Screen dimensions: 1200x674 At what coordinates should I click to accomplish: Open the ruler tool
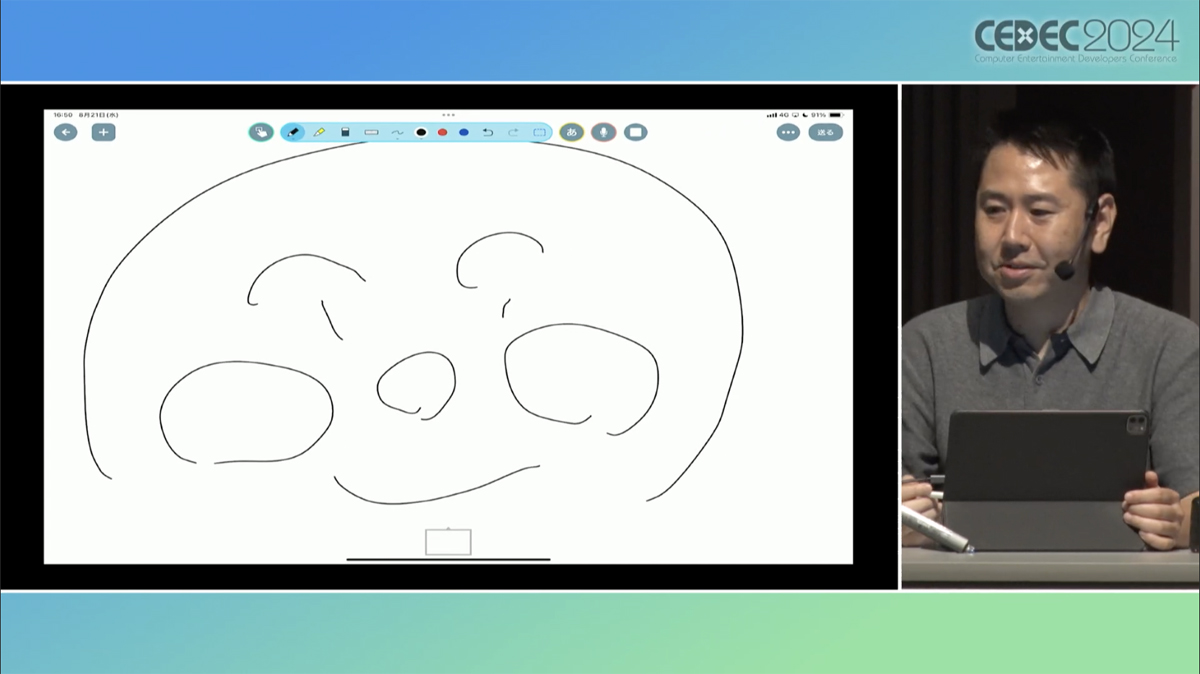(371, 132)
